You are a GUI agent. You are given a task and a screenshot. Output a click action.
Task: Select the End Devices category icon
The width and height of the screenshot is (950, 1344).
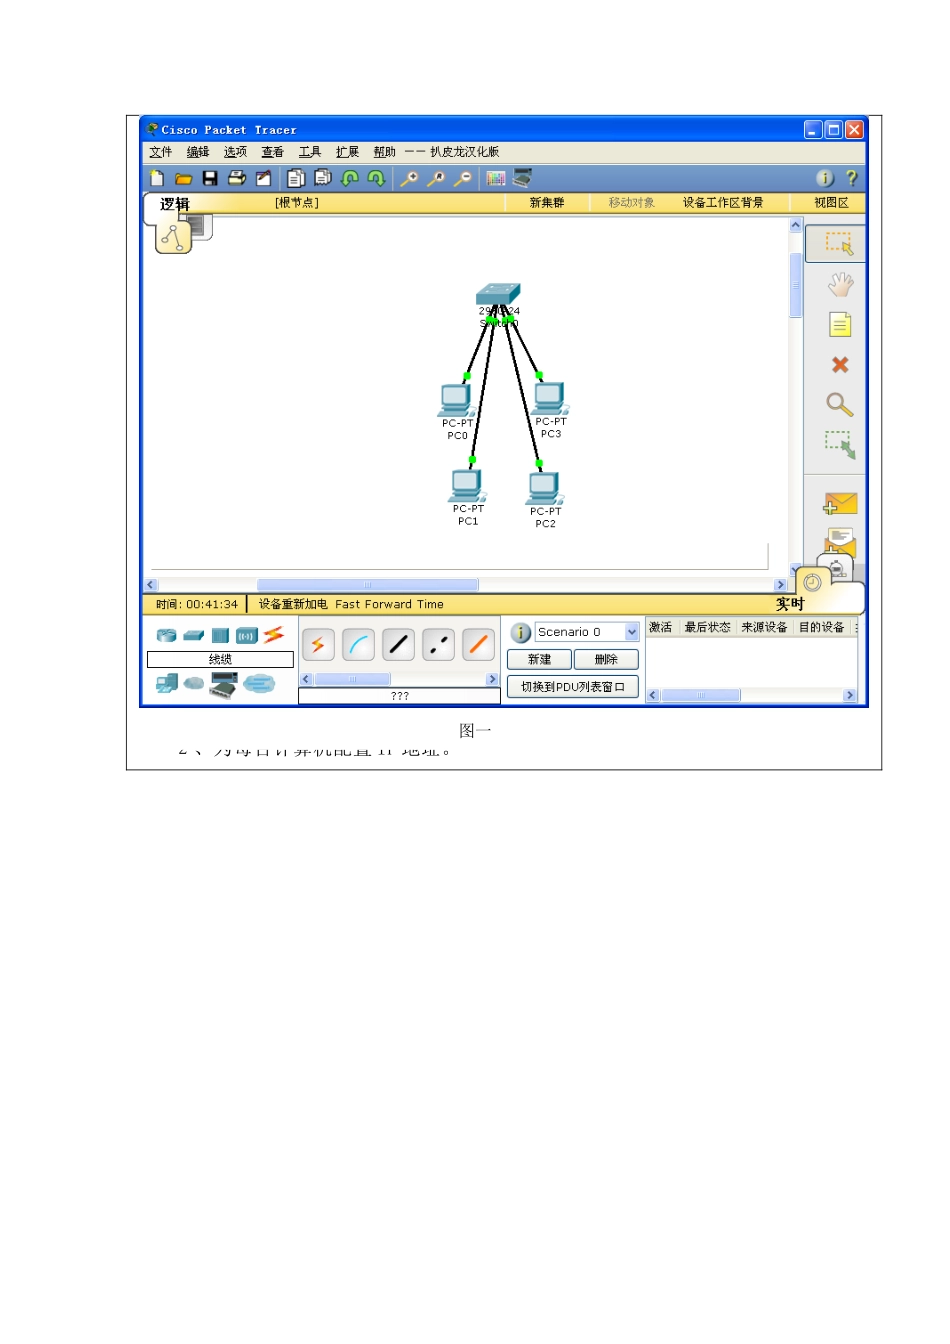[167, 683]
